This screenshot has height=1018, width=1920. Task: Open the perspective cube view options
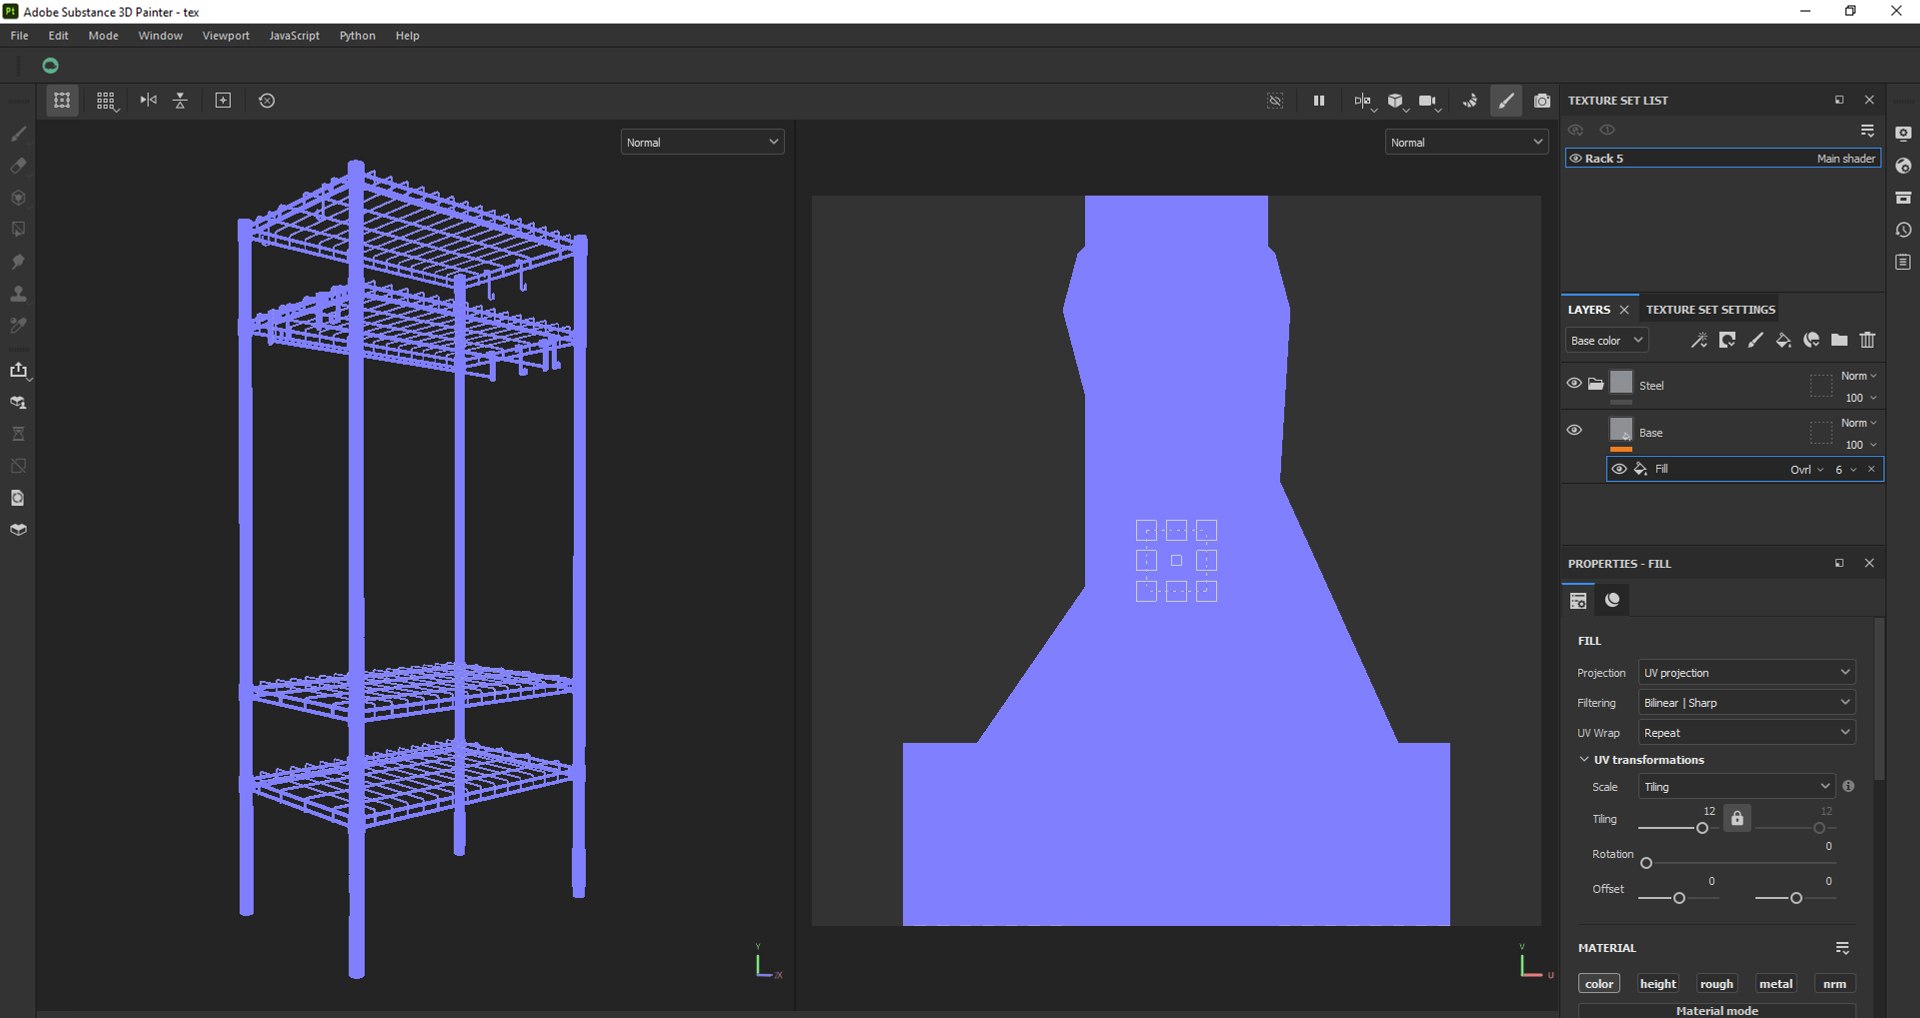click(1396, 101)
